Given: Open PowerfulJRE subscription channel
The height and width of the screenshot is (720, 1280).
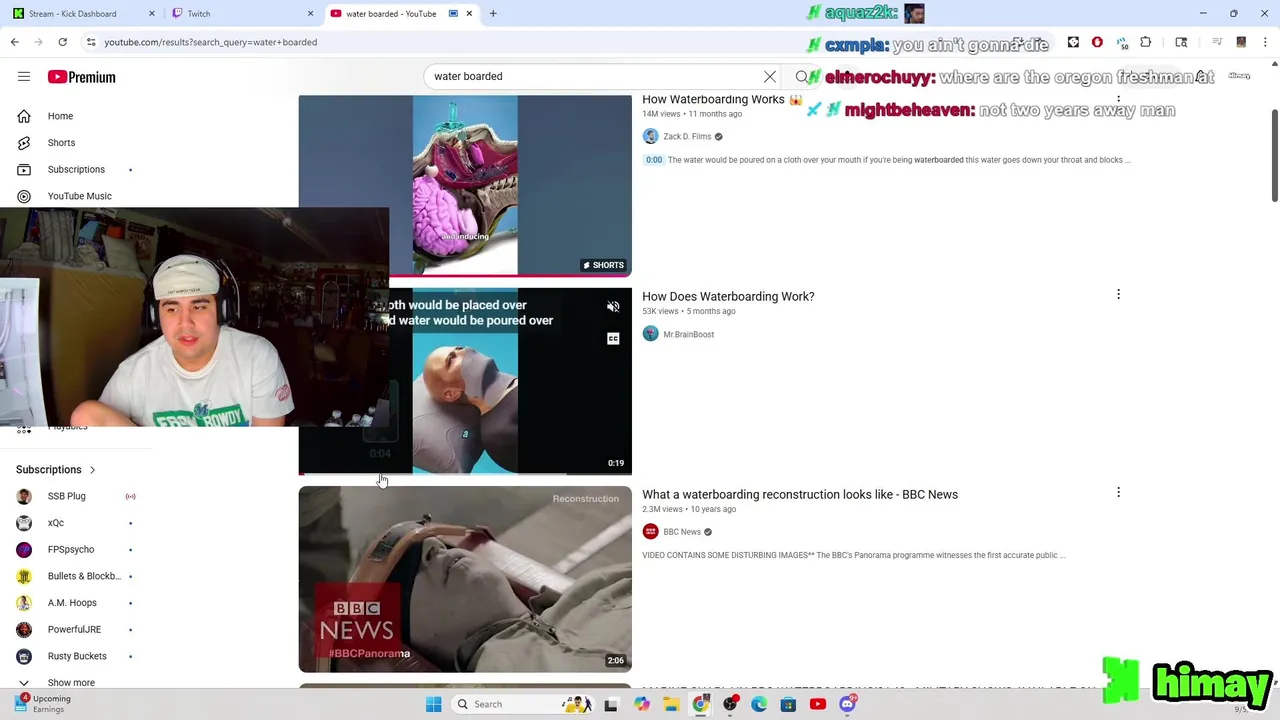Looking at the screenshot, I should [x=76, y=629].
